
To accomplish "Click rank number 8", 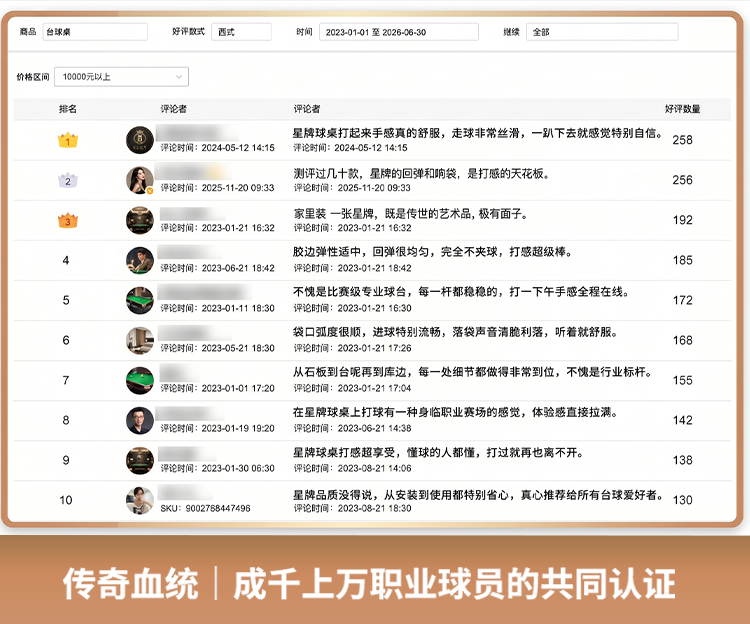I will (x=66, y=420).
